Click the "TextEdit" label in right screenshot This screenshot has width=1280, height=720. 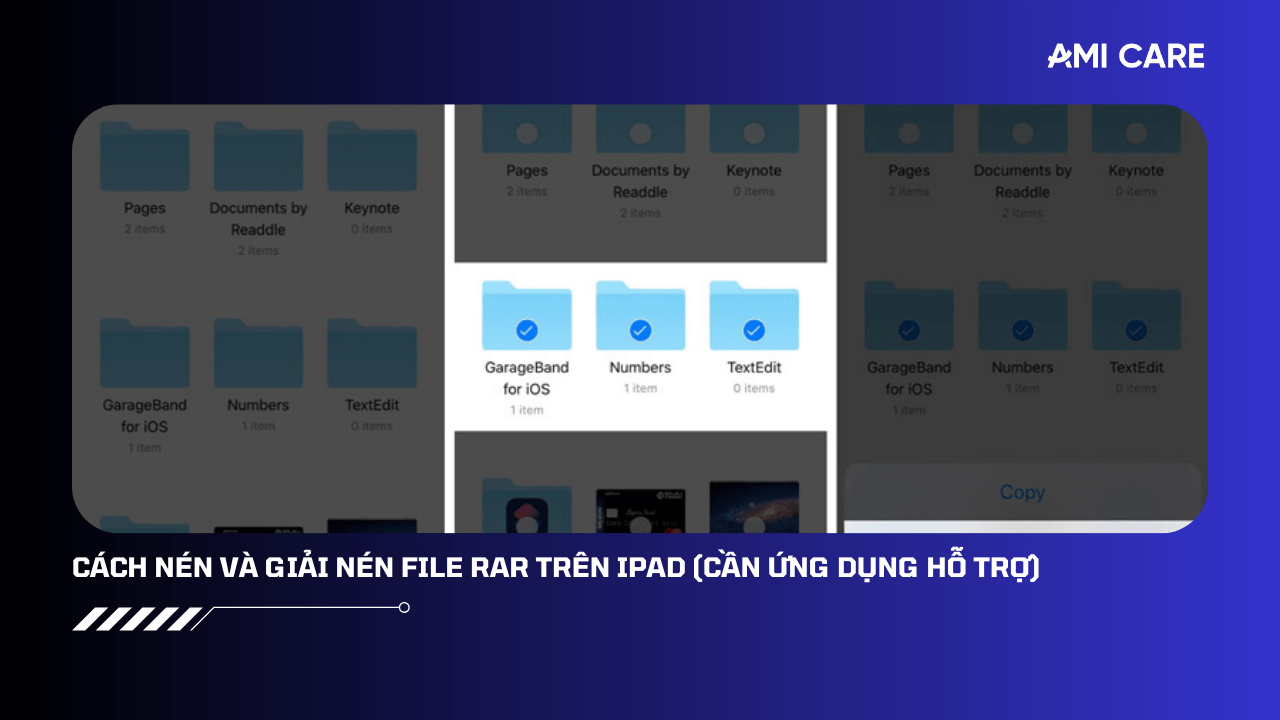click(1136, 367)
